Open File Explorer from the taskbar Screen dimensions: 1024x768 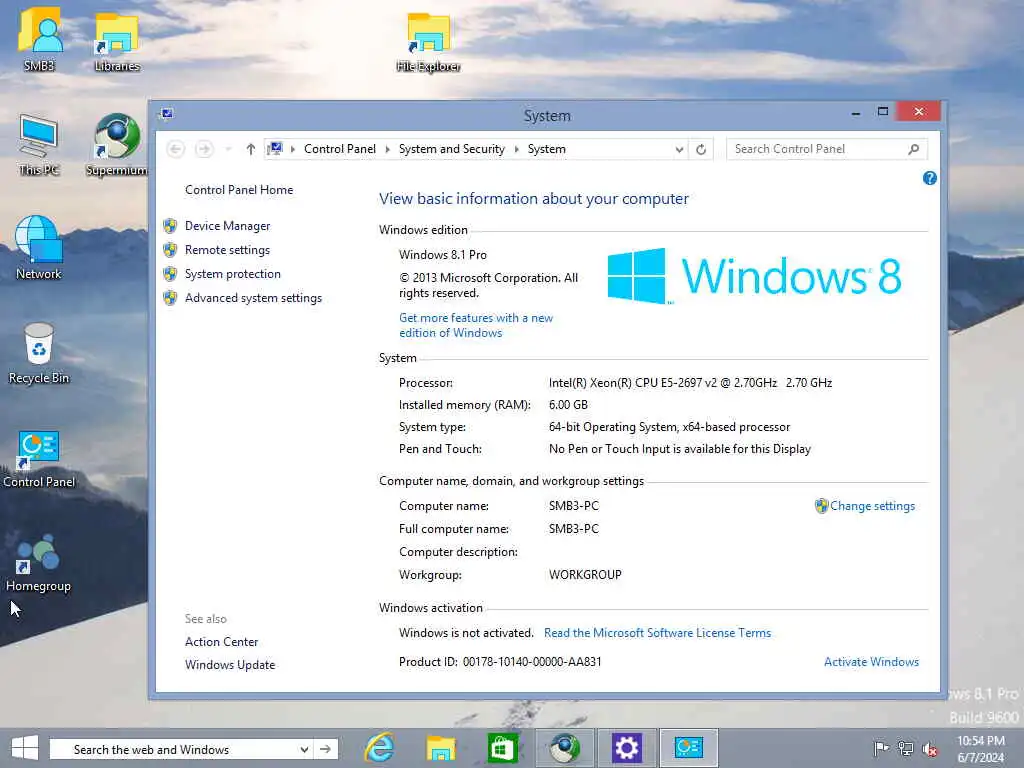pos(441,748)
